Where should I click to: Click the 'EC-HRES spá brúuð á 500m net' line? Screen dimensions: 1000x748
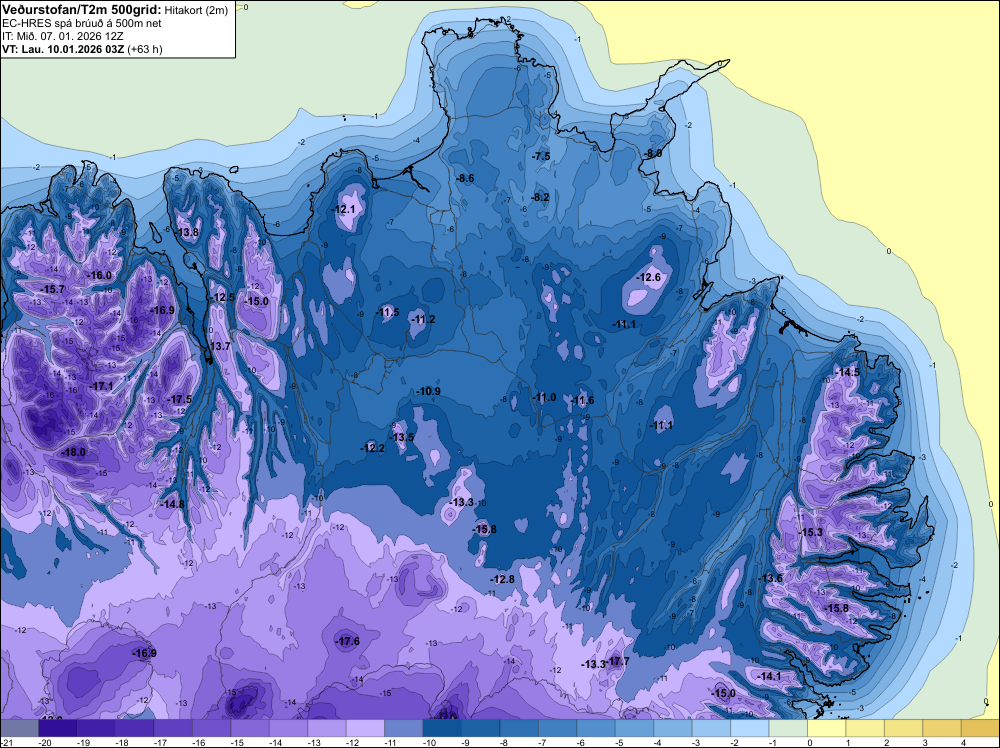[x=82, y=23]
